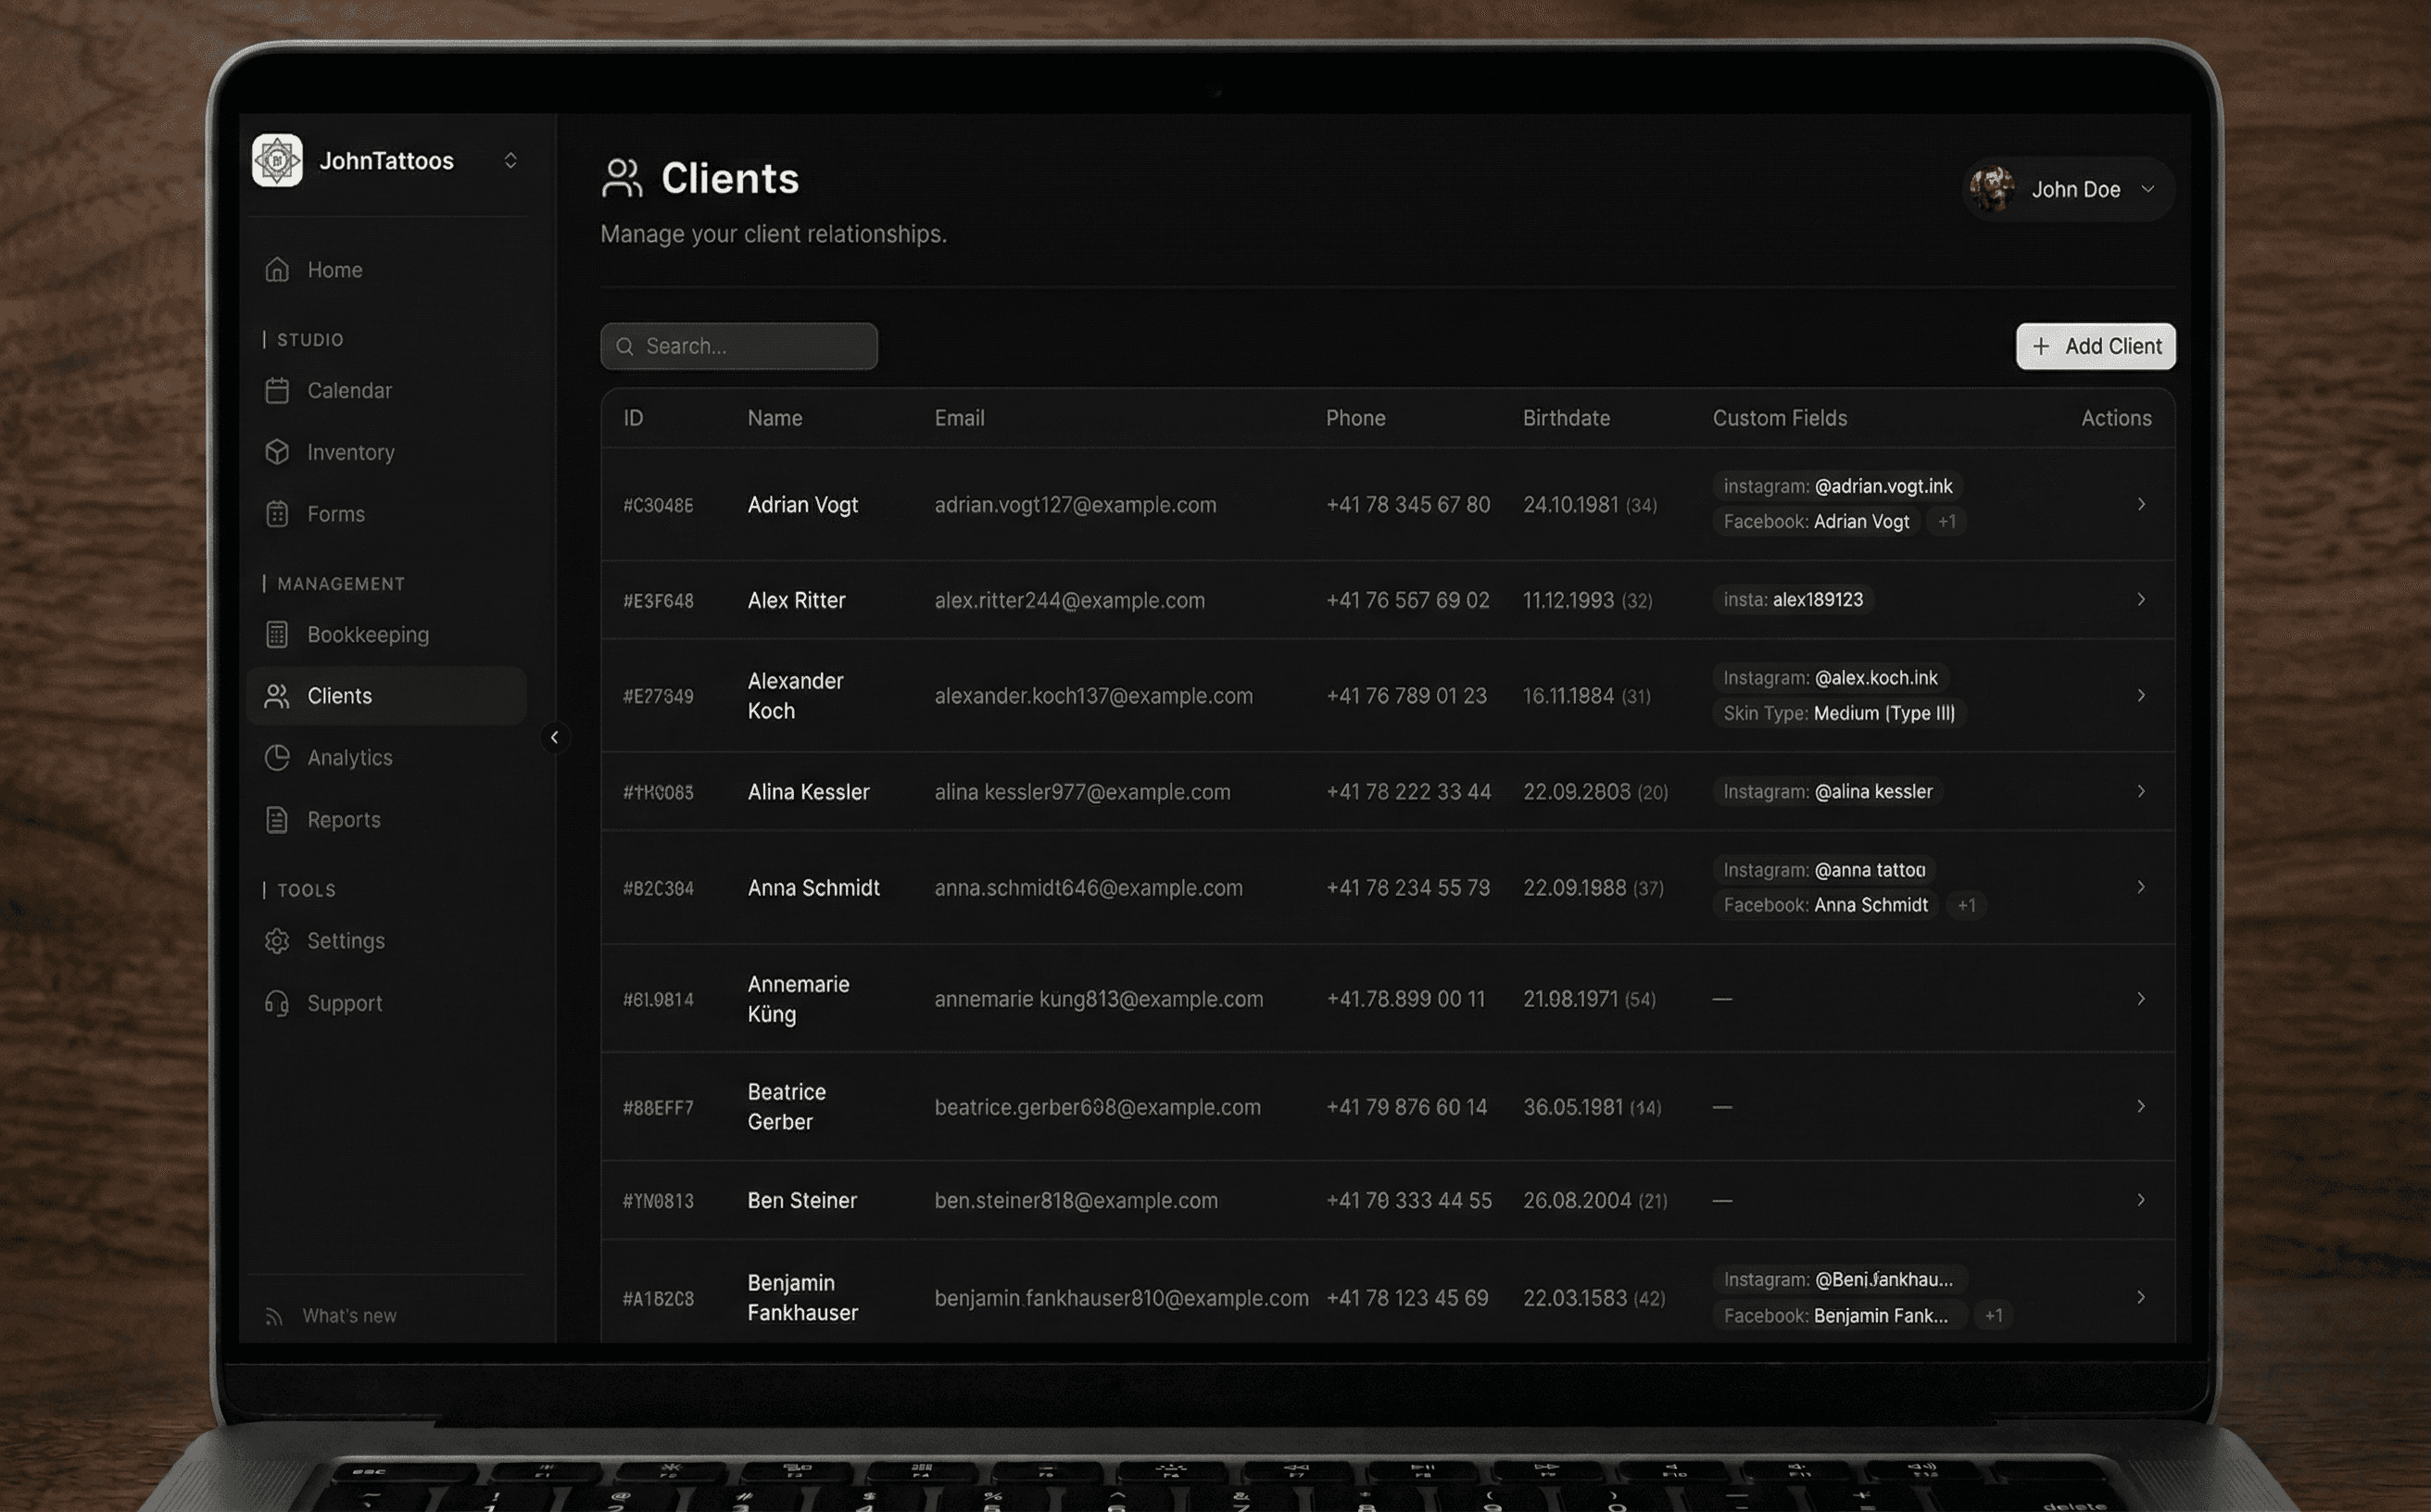Expand the John Doe account menu
Screen dimensions: 2431x1512
click(2147, 189)
